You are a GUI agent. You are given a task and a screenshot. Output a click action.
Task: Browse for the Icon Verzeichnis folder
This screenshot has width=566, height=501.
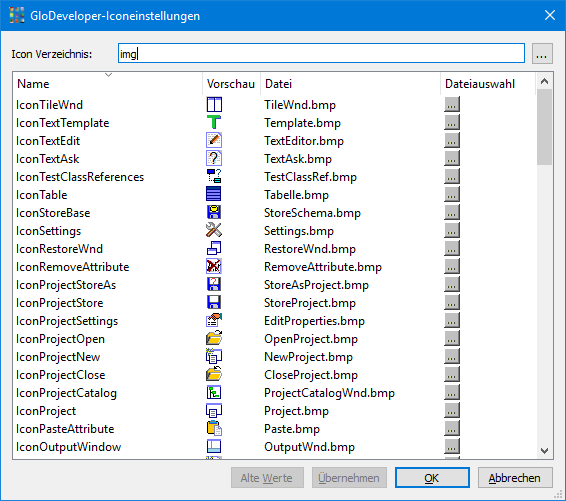coord(542,54)
